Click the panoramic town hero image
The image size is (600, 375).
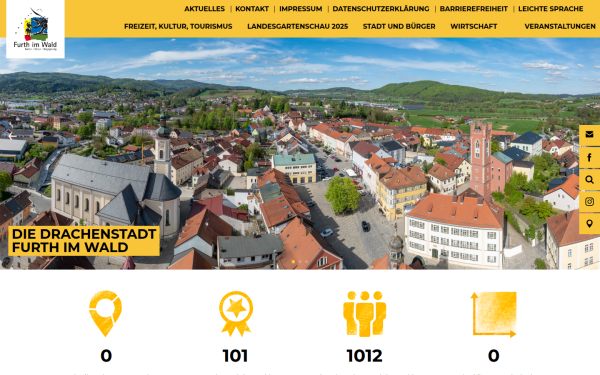coord(300,153)
